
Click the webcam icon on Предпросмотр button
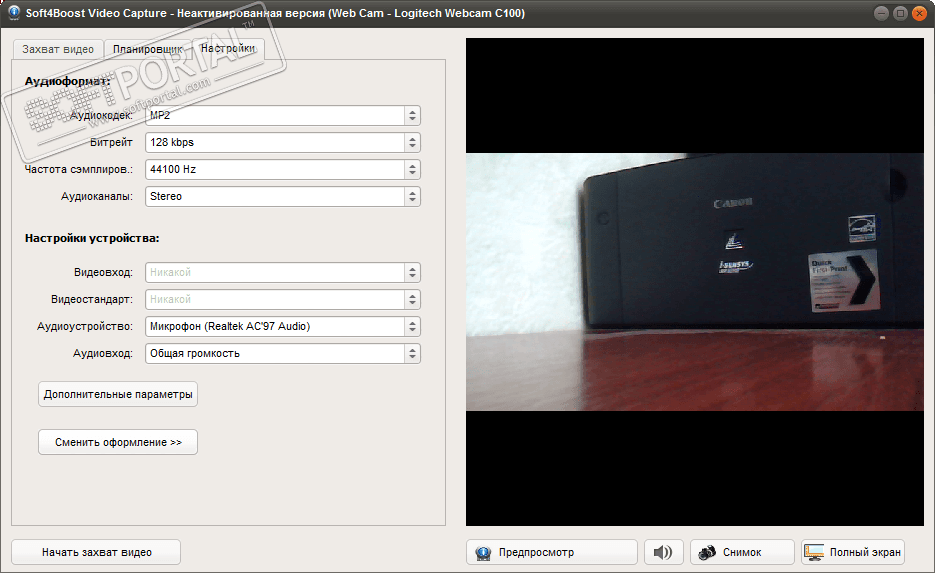(x=483, y=553)
